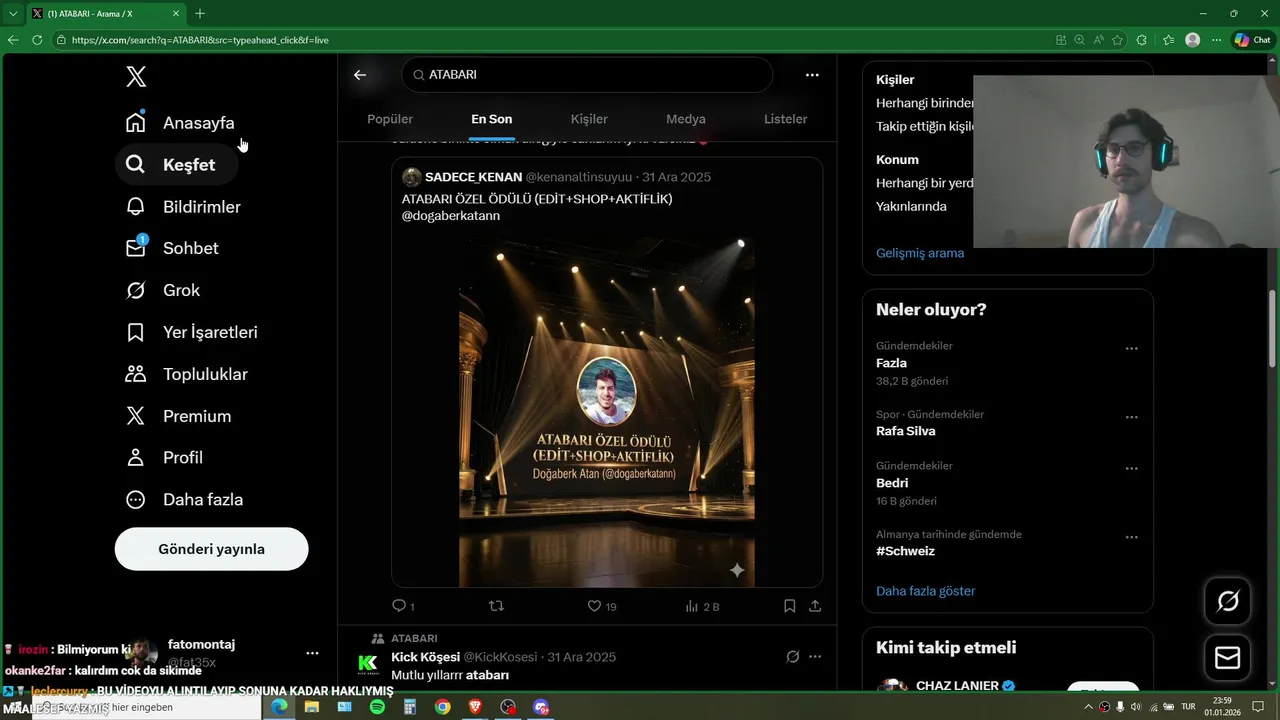Open favorites list icon
Viewport: 1280px width, 720px height.
click(x=1168, y=40)
